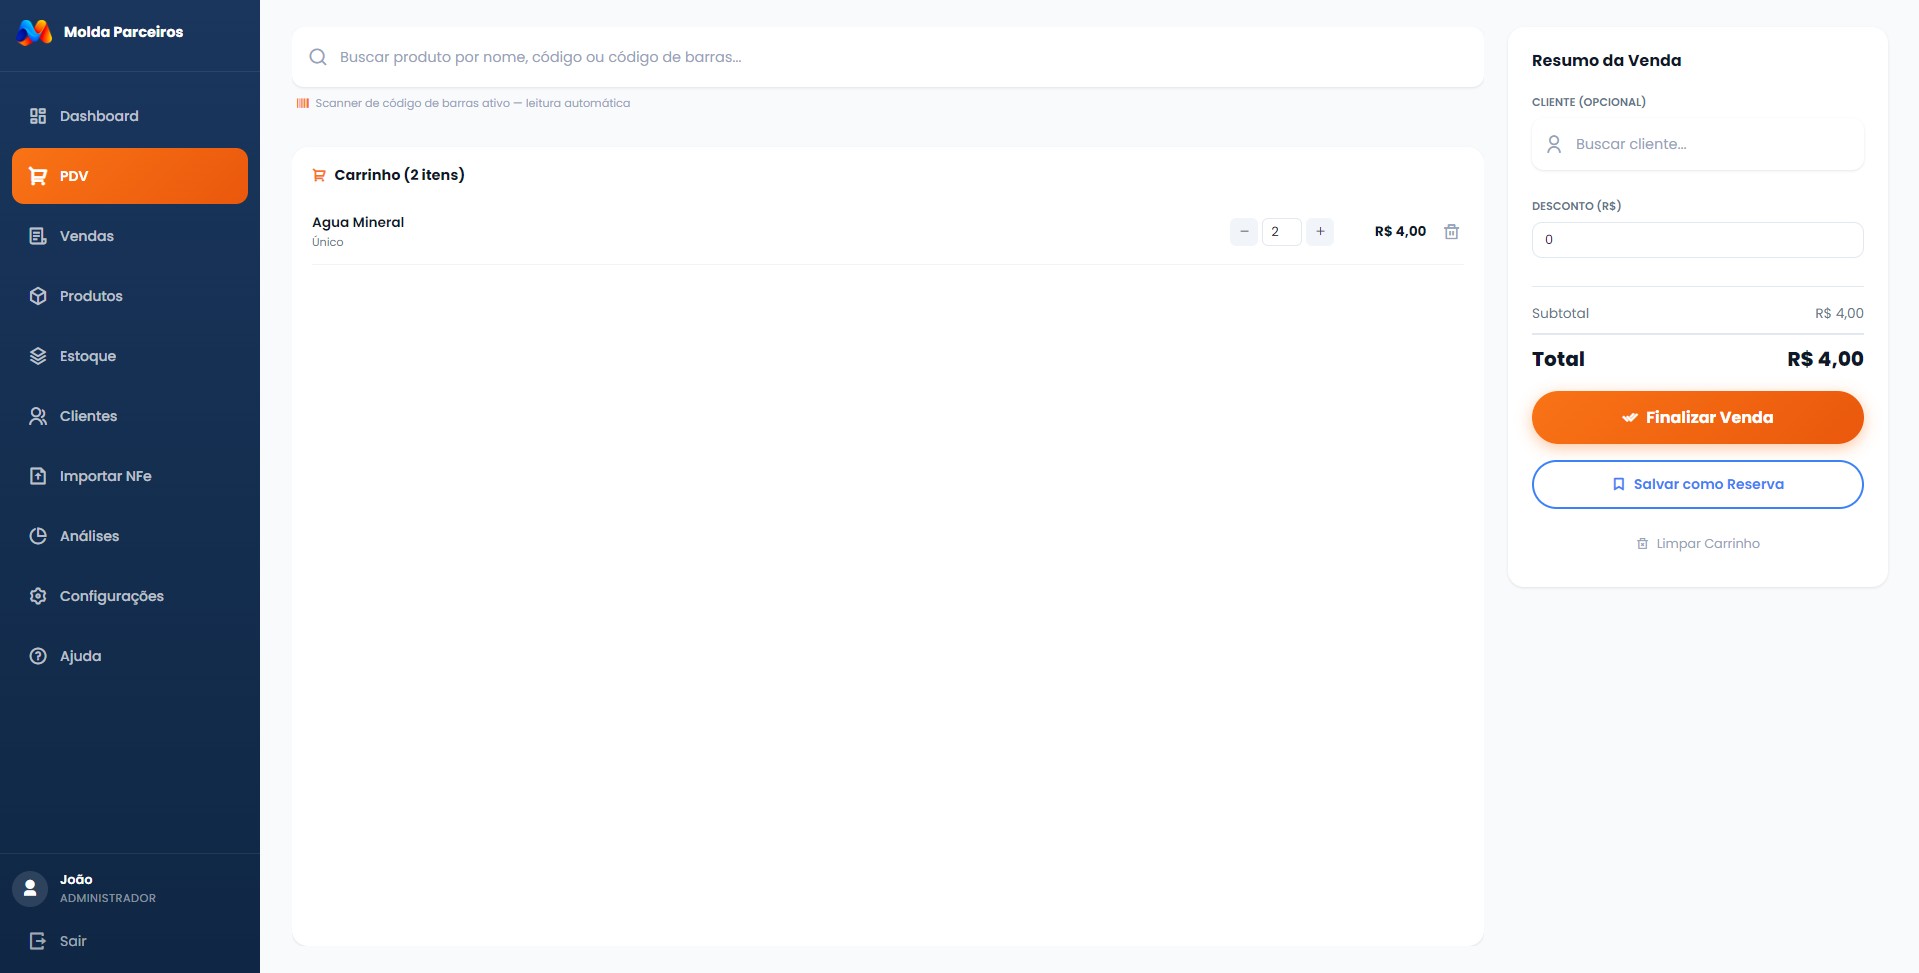Delete Agua Mineral using trash icon
Screen dimensions: 1919x973
(x=1451, y=232)
